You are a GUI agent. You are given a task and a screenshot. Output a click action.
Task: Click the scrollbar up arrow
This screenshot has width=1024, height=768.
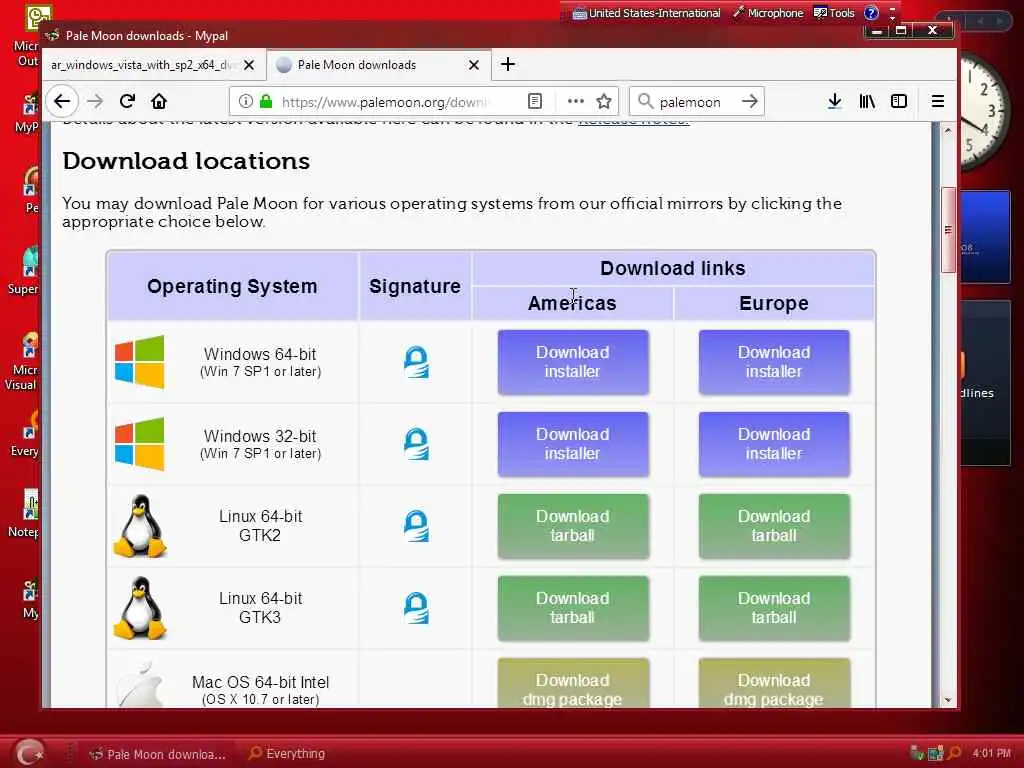pyautogui.click(x=948, y=131)
